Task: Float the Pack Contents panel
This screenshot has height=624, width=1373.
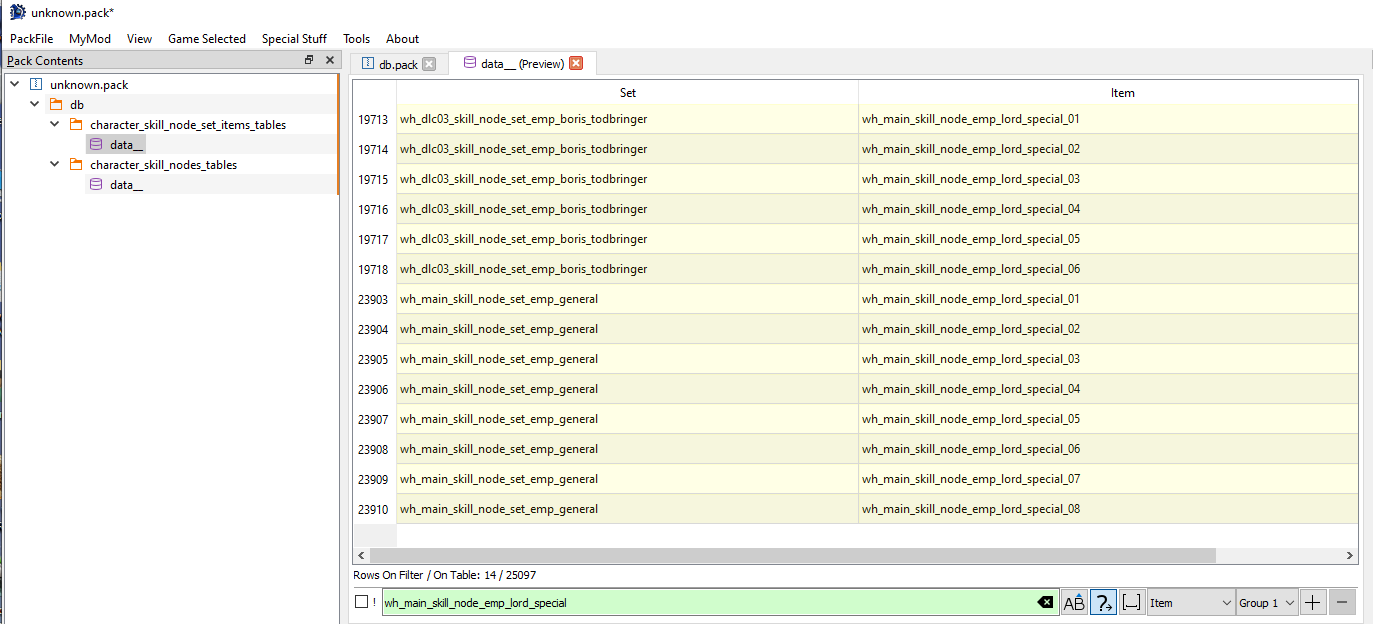Action: coord(309,61)
